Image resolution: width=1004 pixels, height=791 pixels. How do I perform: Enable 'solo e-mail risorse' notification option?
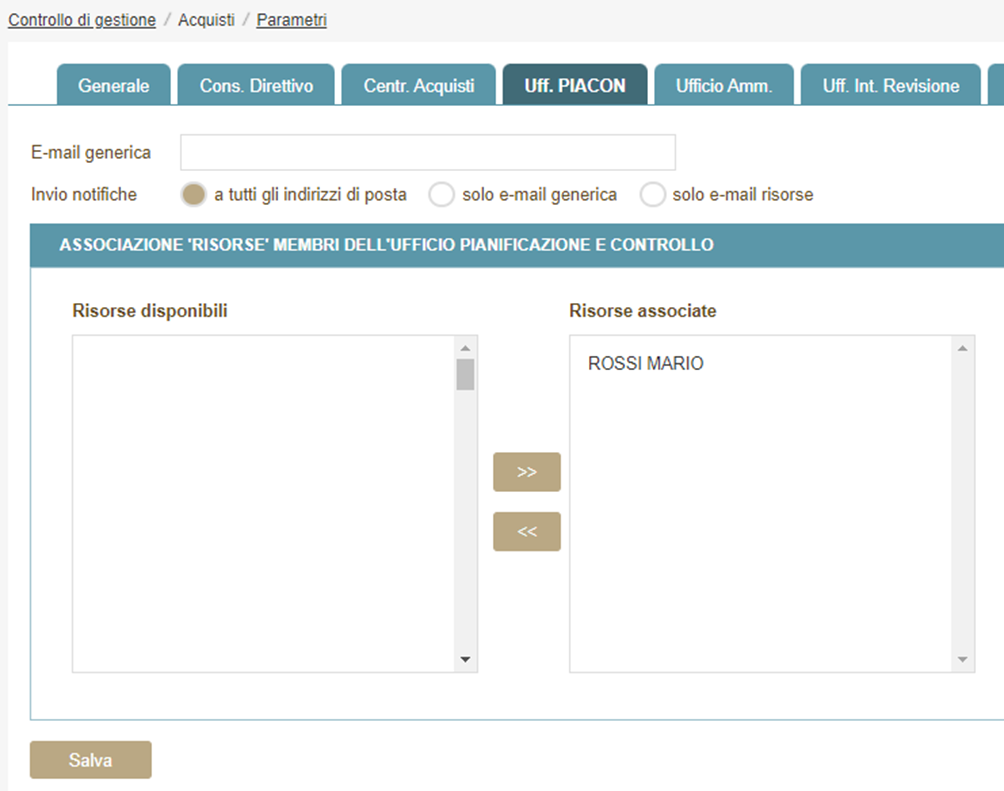tap(653, 195)
